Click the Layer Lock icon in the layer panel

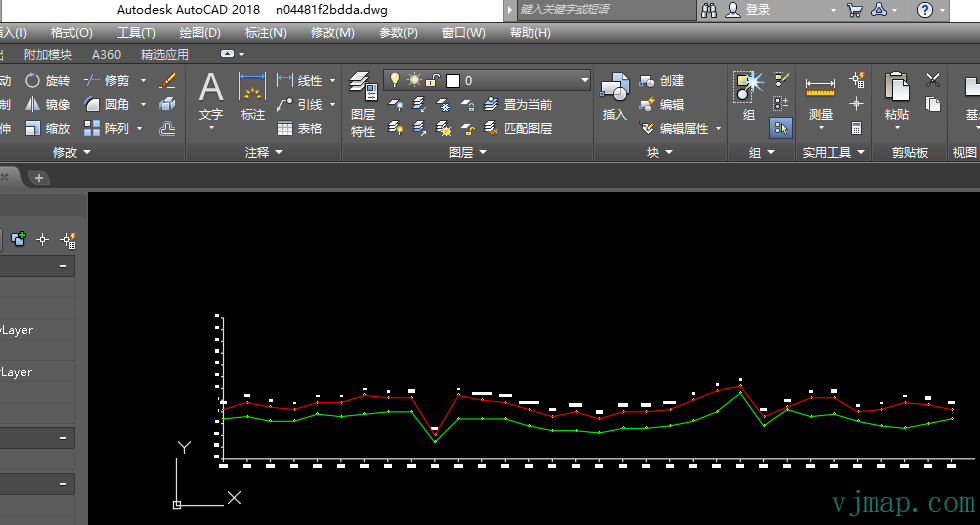[x=468, y=104]
